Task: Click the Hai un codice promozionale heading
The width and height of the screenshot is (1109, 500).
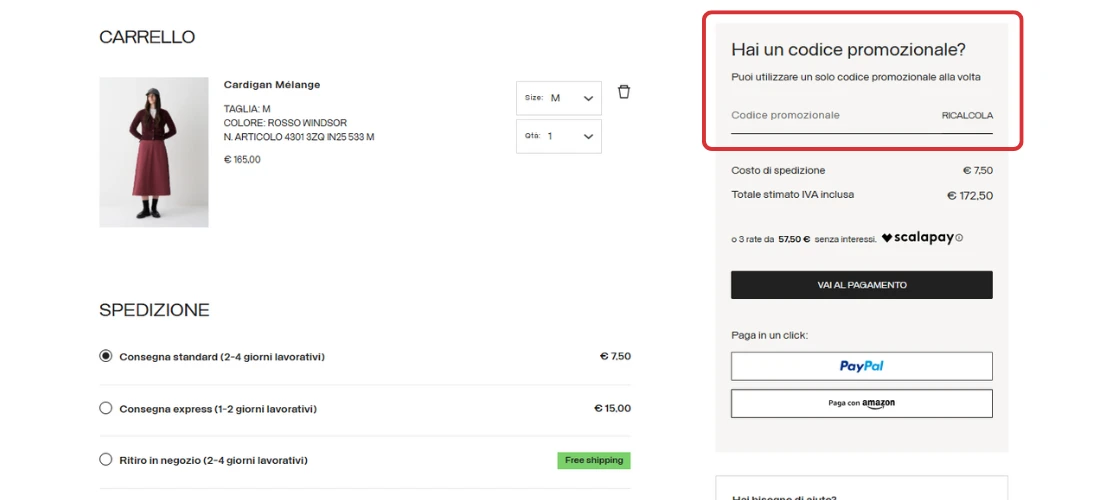Action: pos(848,50)
